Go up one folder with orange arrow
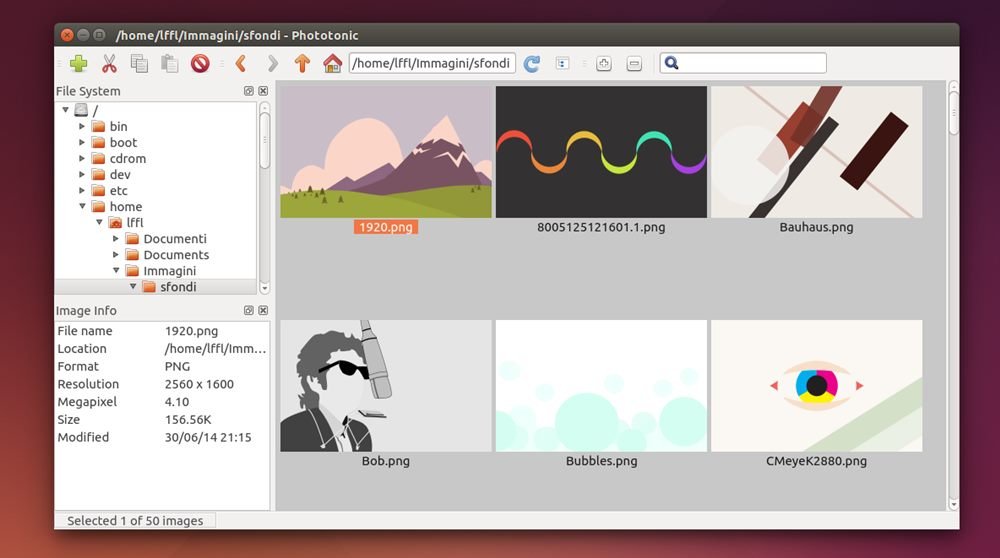1000x558 pixels. click(x=302, y=63)
